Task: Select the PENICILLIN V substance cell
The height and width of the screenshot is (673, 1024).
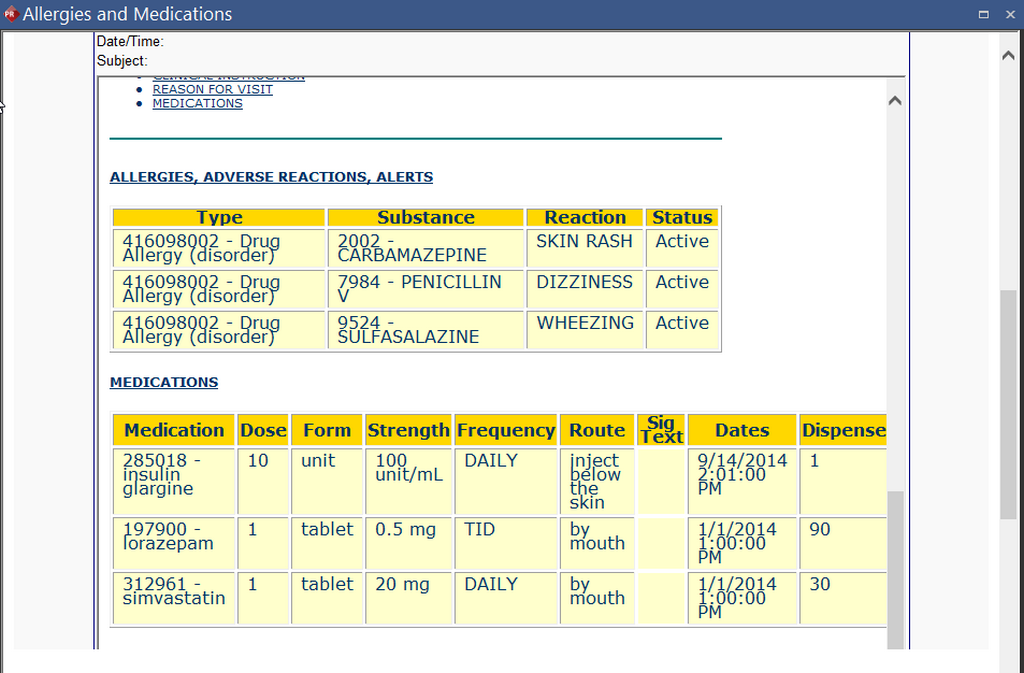Action: [x=425, y=289]
